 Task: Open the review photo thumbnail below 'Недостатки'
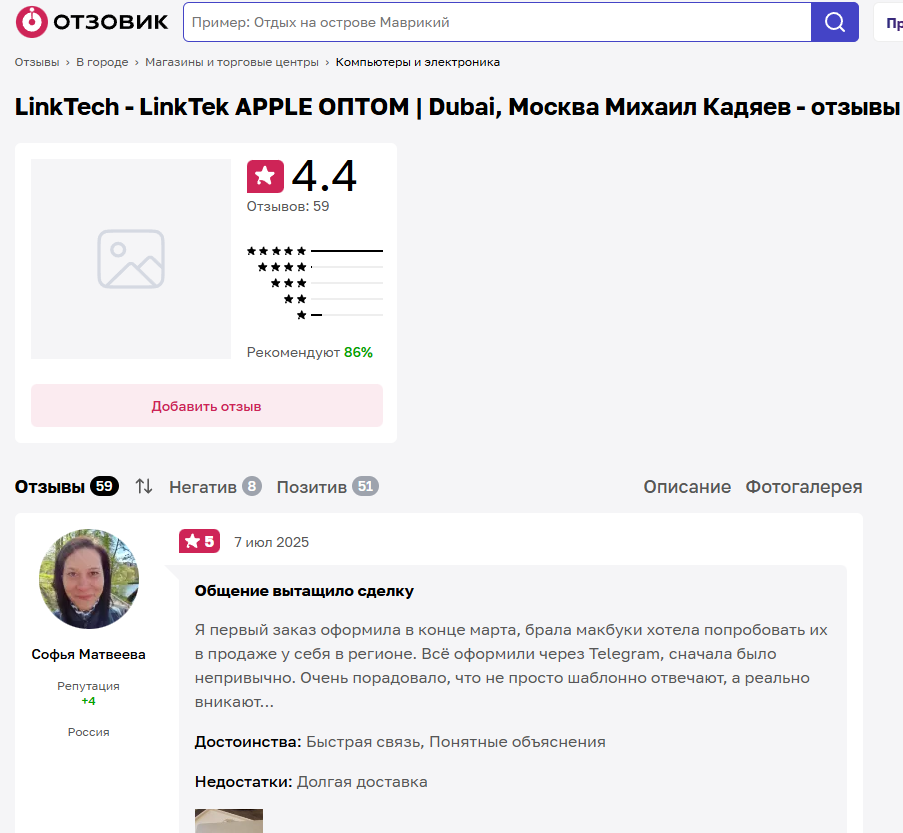coord(229,821)
